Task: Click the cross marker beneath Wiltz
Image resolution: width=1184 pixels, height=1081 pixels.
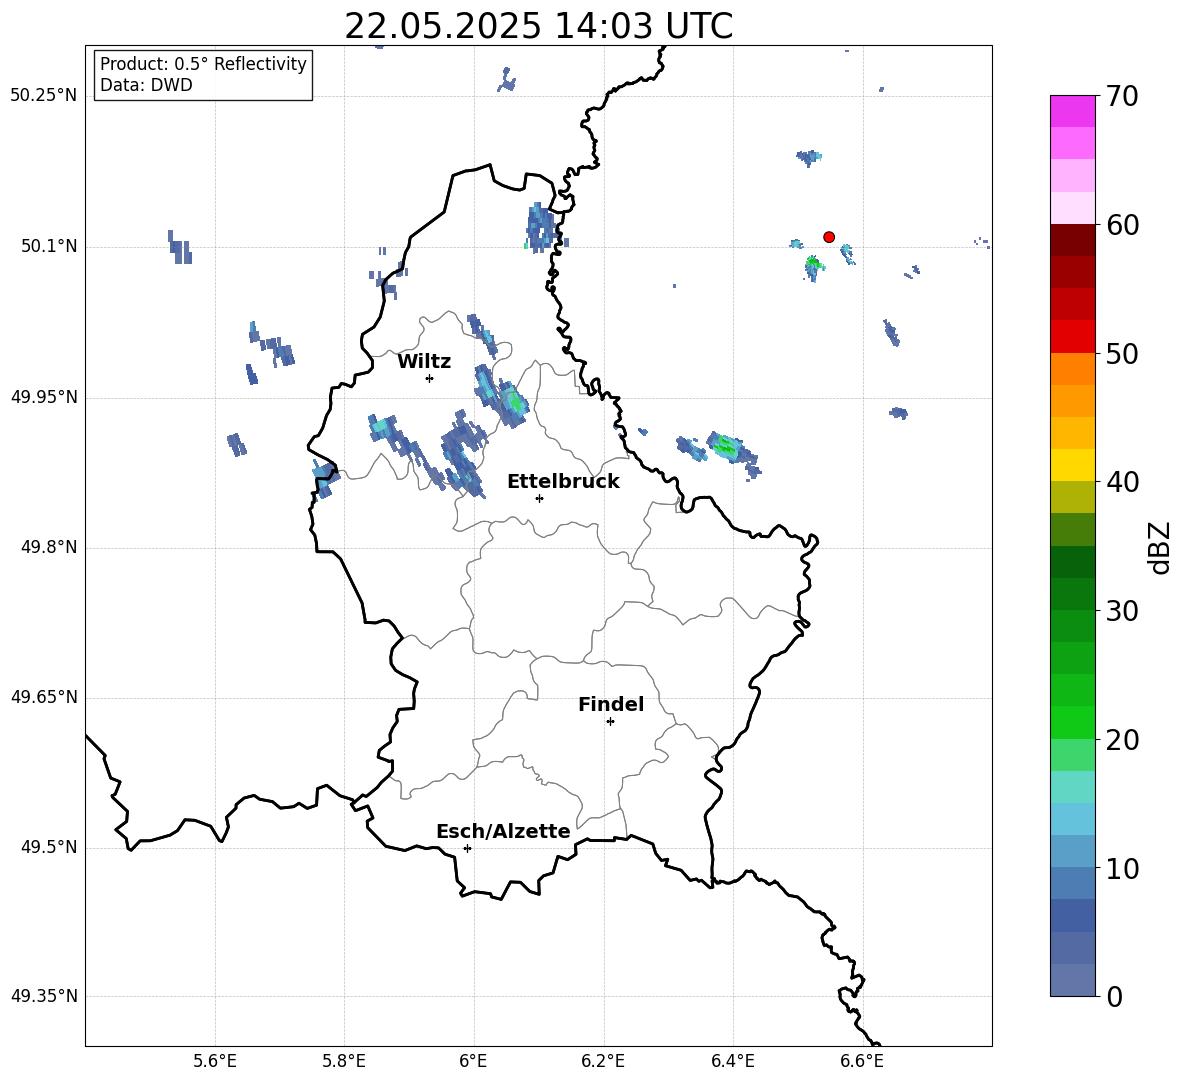Action: pyautogui.click(x=430, y=378)
